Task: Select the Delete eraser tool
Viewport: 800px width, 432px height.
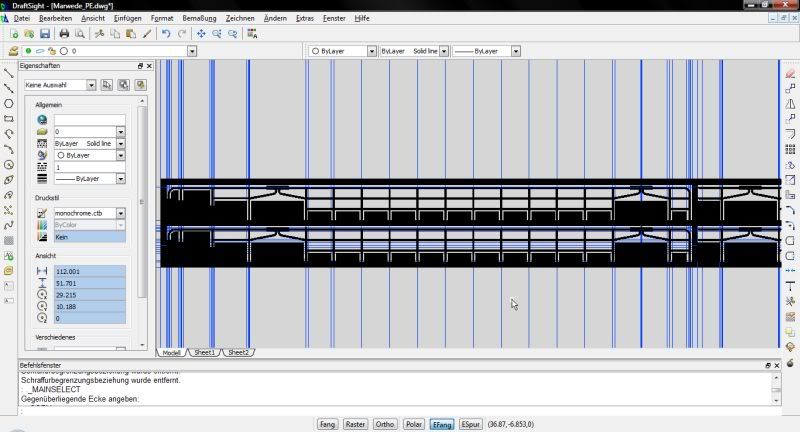Action: (790, 73)
